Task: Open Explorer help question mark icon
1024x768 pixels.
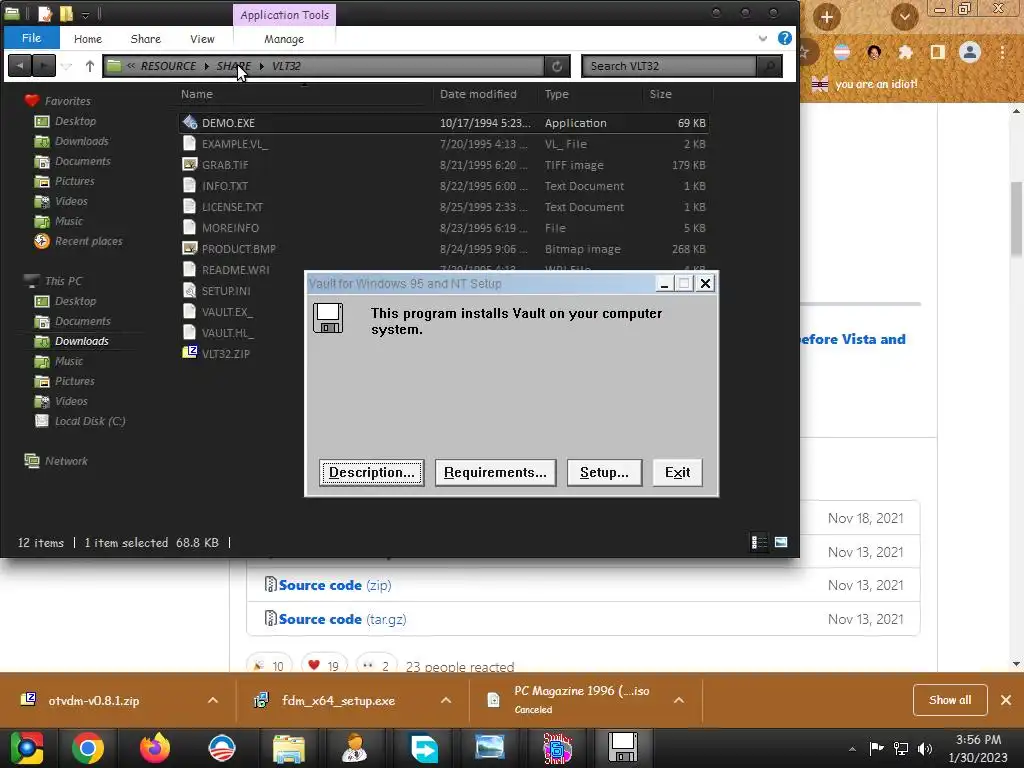Action: (x=784, y=39)
